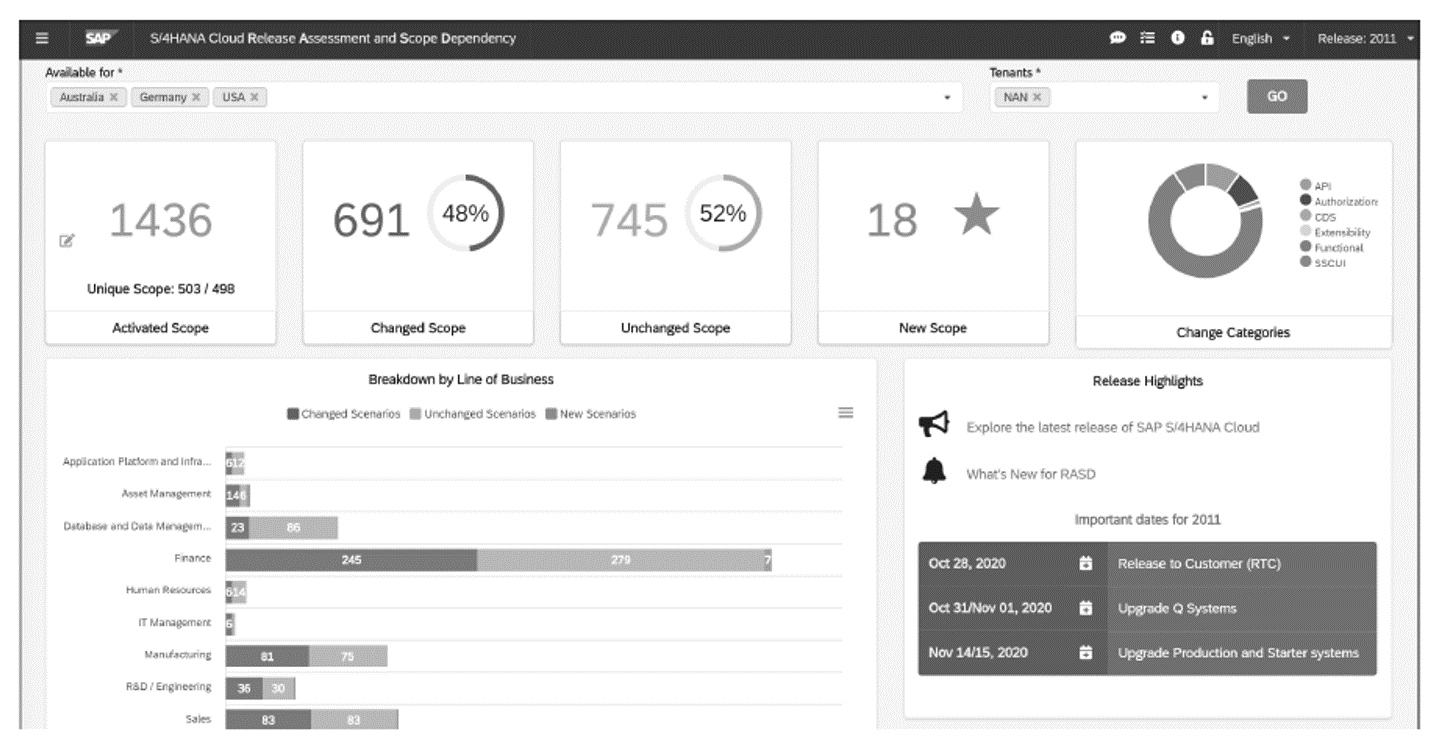The width and height of the screenshot is (1433, 750).
Task: Open What's New for RASD link
Action: (x=1030, y=475)
